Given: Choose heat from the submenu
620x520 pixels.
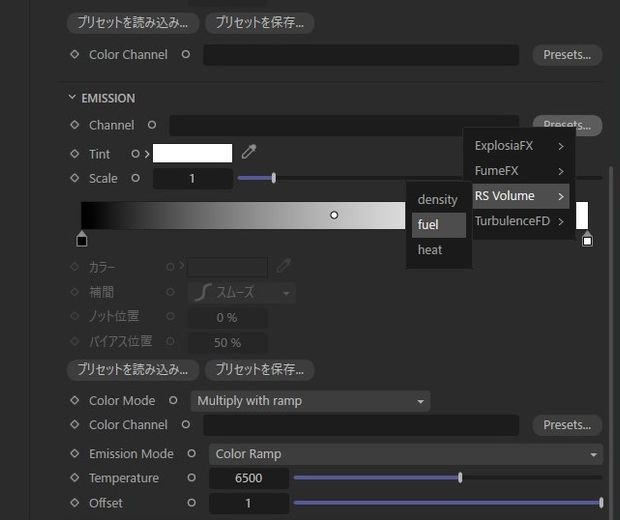Looking at the screenshot, I should pyautogui.click(x=439, y=250).
